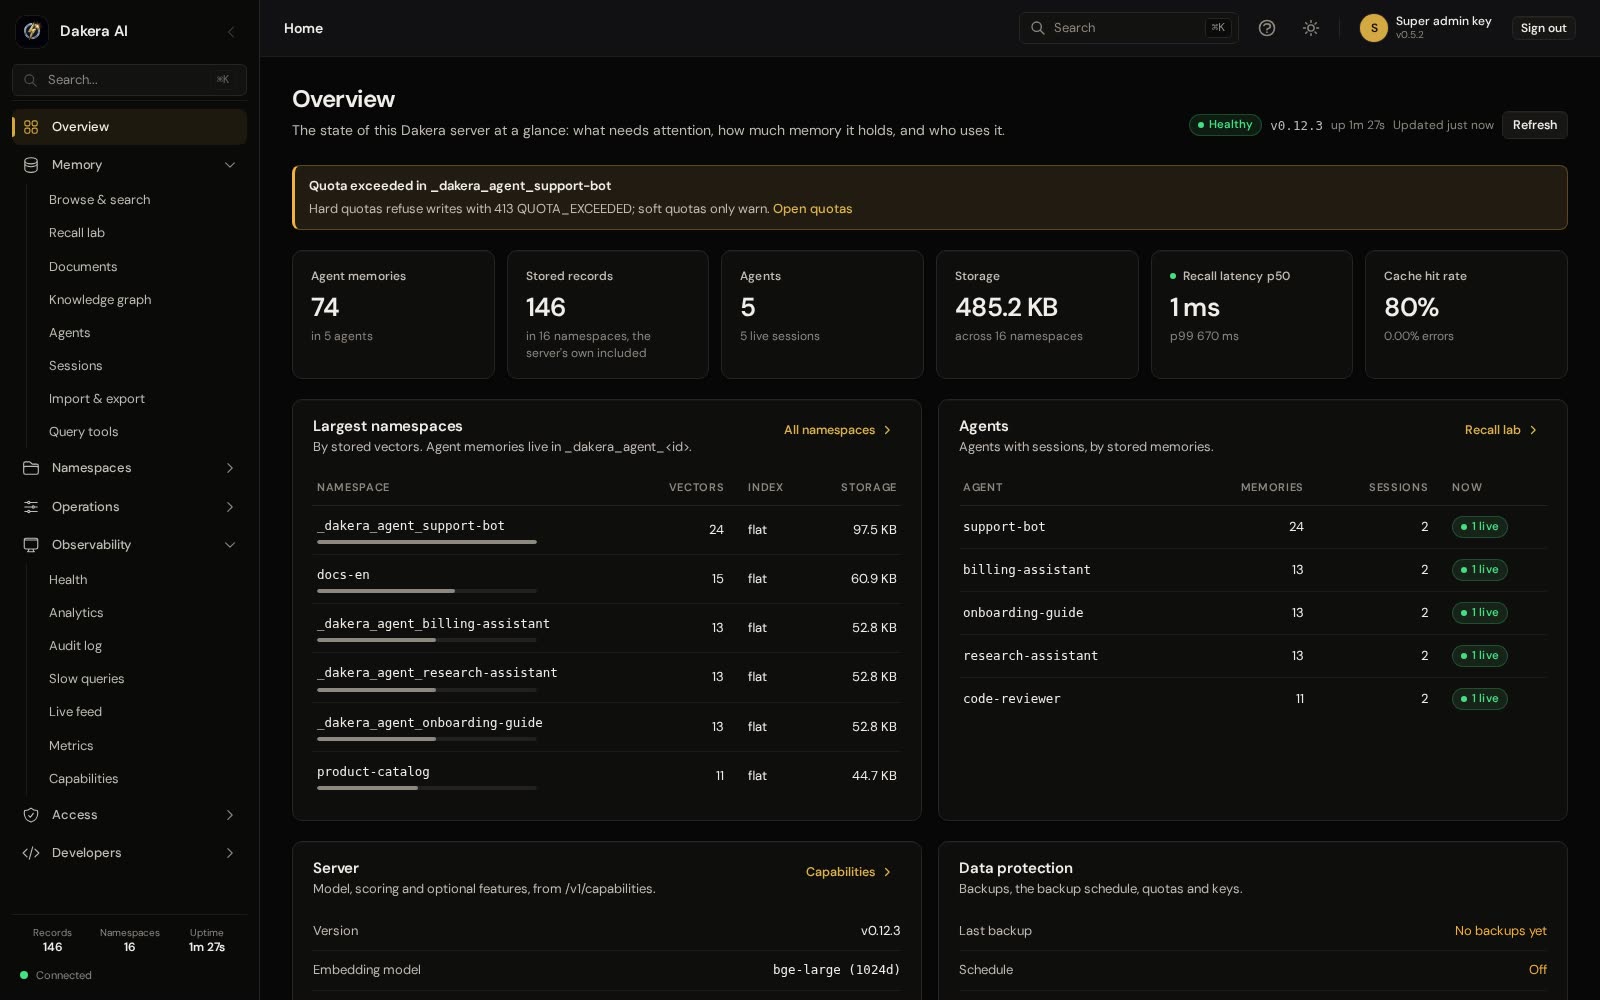Image resolution: width=1600 pixels, height=1000 pixels.
Task: Click the No backups yet link
Action: click(x=1500, y=931)
